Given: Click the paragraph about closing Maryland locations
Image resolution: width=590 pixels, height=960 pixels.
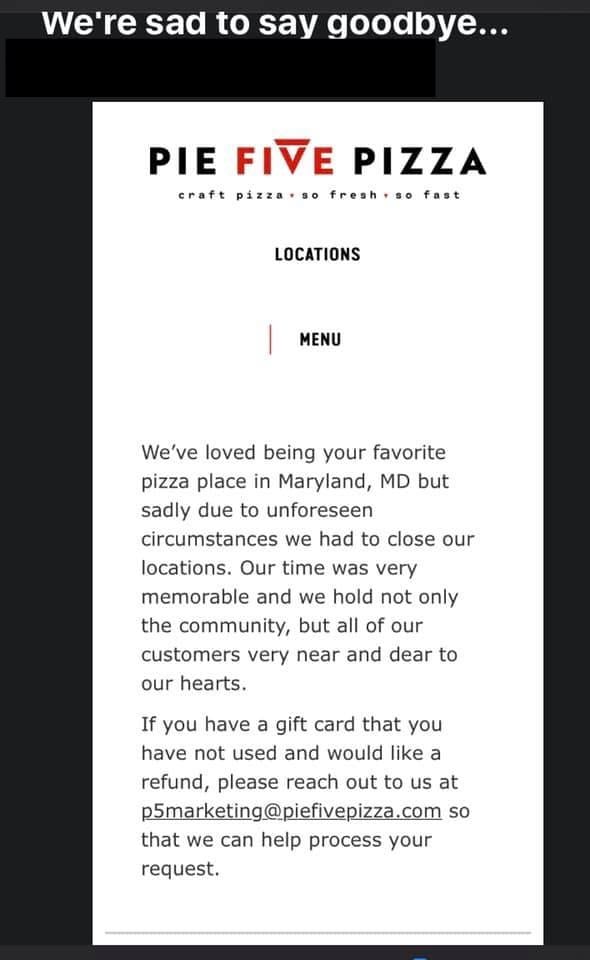Looking at the screenshot, I should 308,568.
